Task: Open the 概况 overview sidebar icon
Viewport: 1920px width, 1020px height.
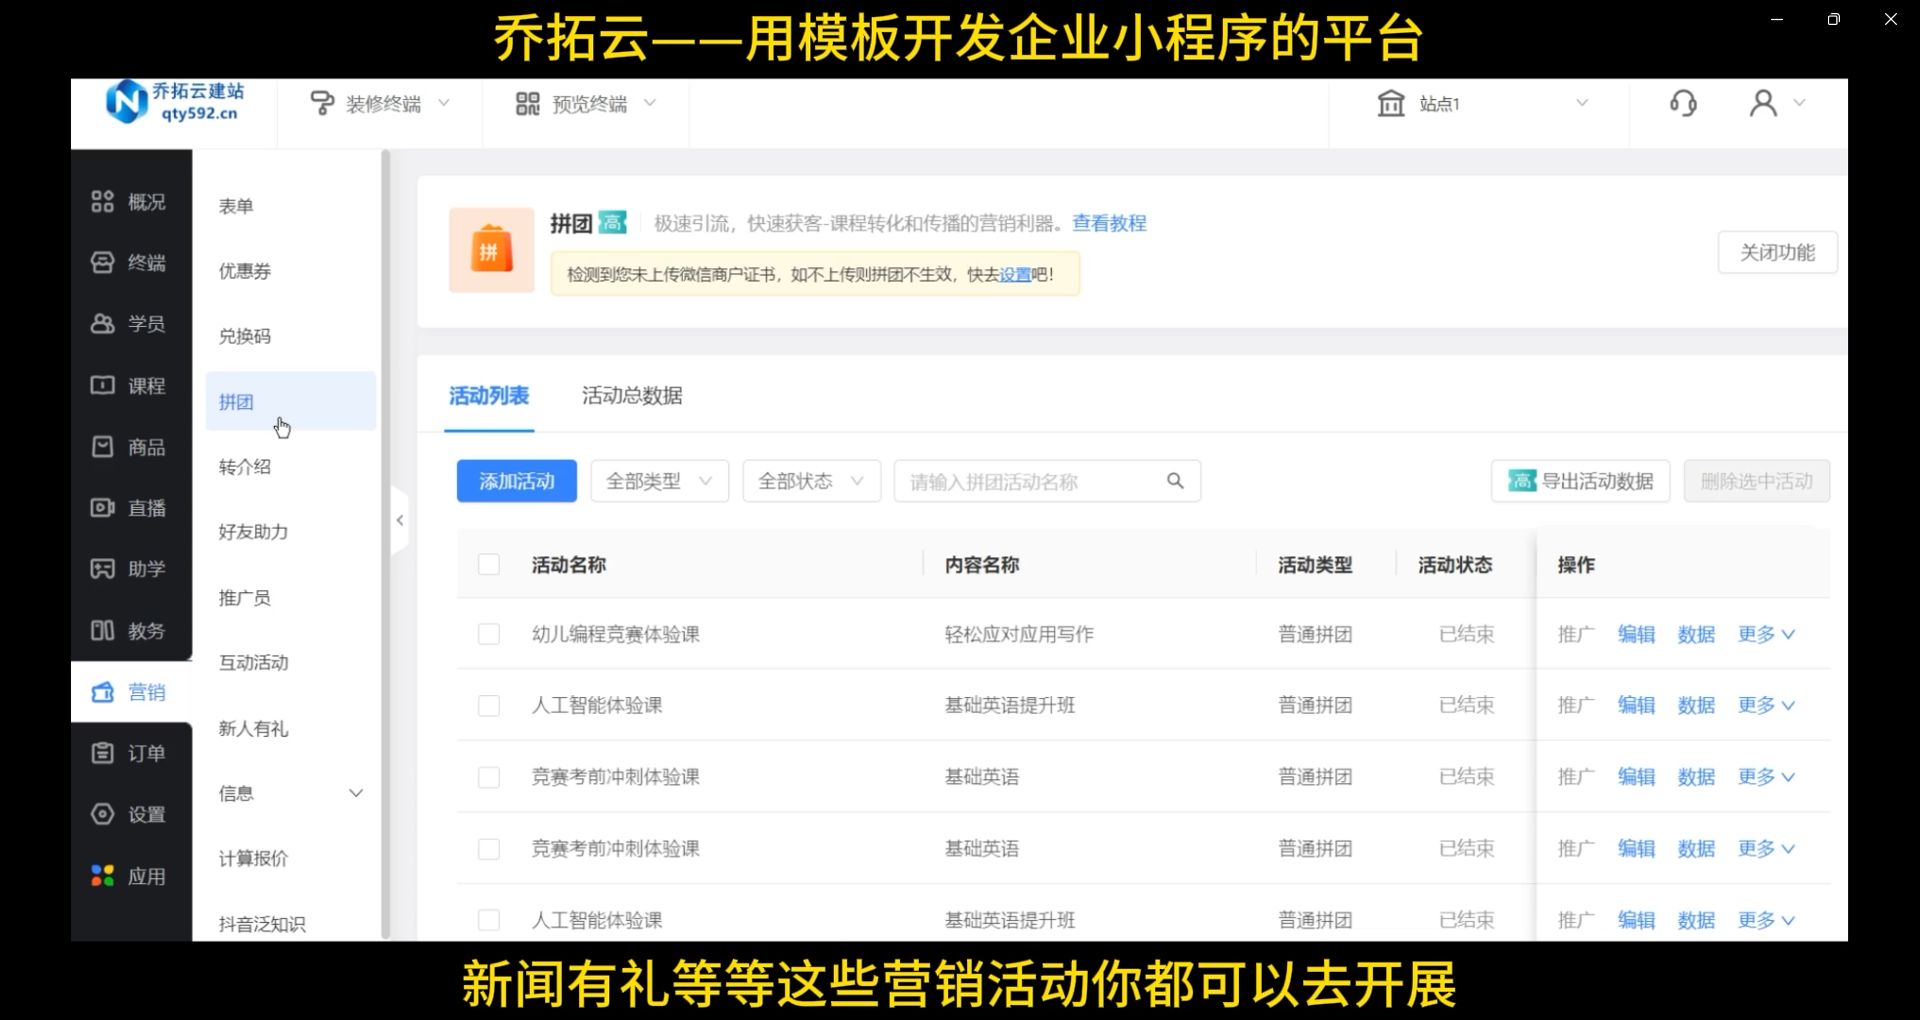Action: pos(102,202)
